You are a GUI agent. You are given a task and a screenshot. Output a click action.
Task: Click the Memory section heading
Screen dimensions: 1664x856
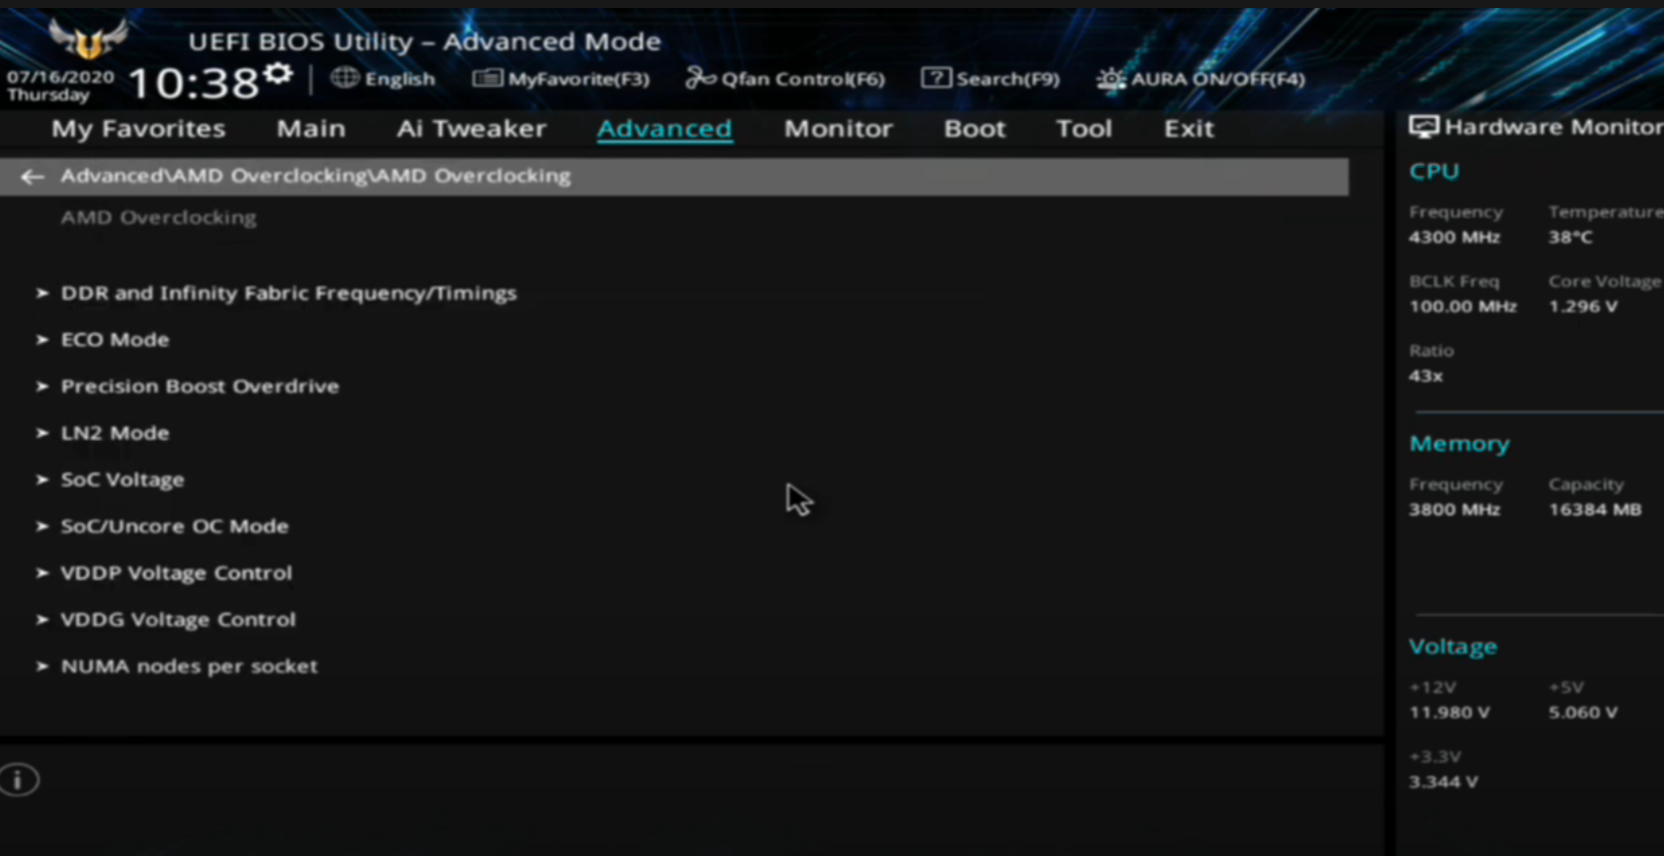(x=1459, y=444)
